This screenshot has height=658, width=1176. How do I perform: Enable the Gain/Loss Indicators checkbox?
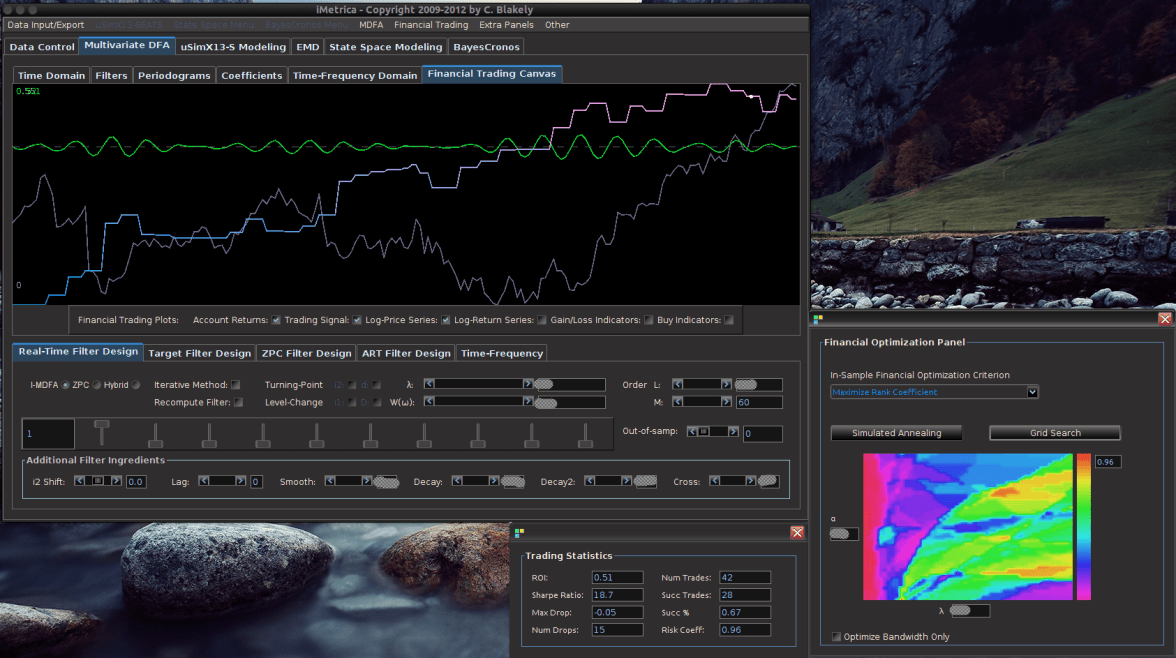click(648, 320)
